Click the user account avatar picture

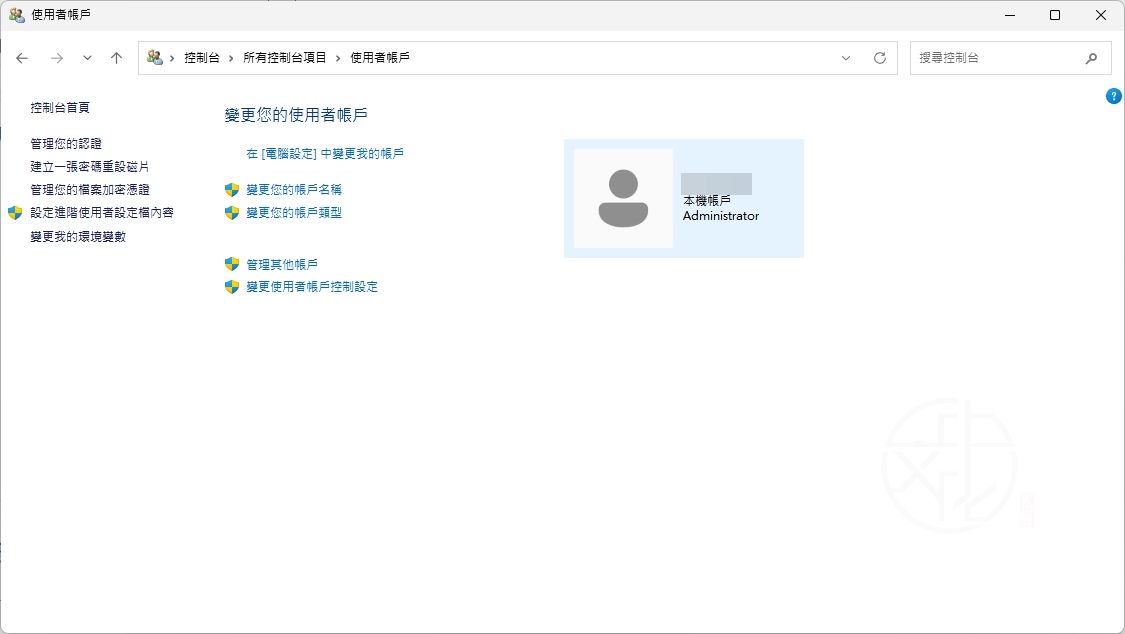(x=623, y=199)
